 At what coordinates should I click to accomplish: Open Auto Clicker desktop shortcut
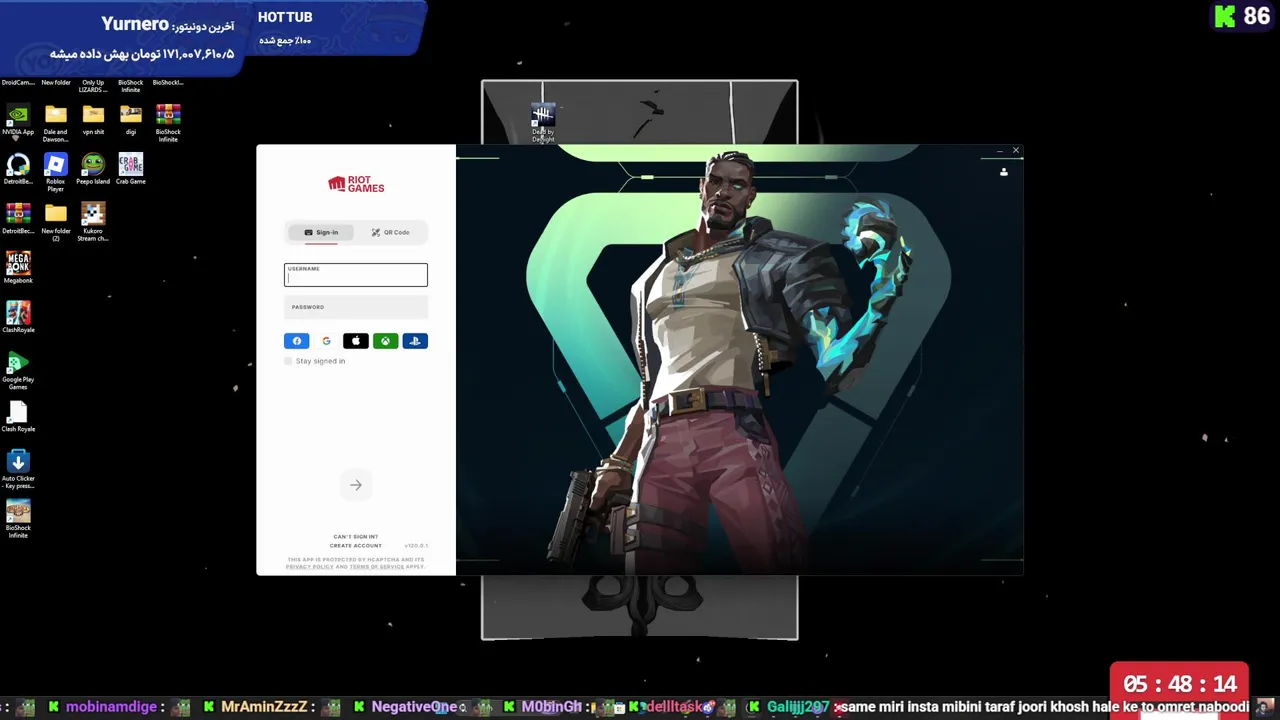[x=18, y=469]
